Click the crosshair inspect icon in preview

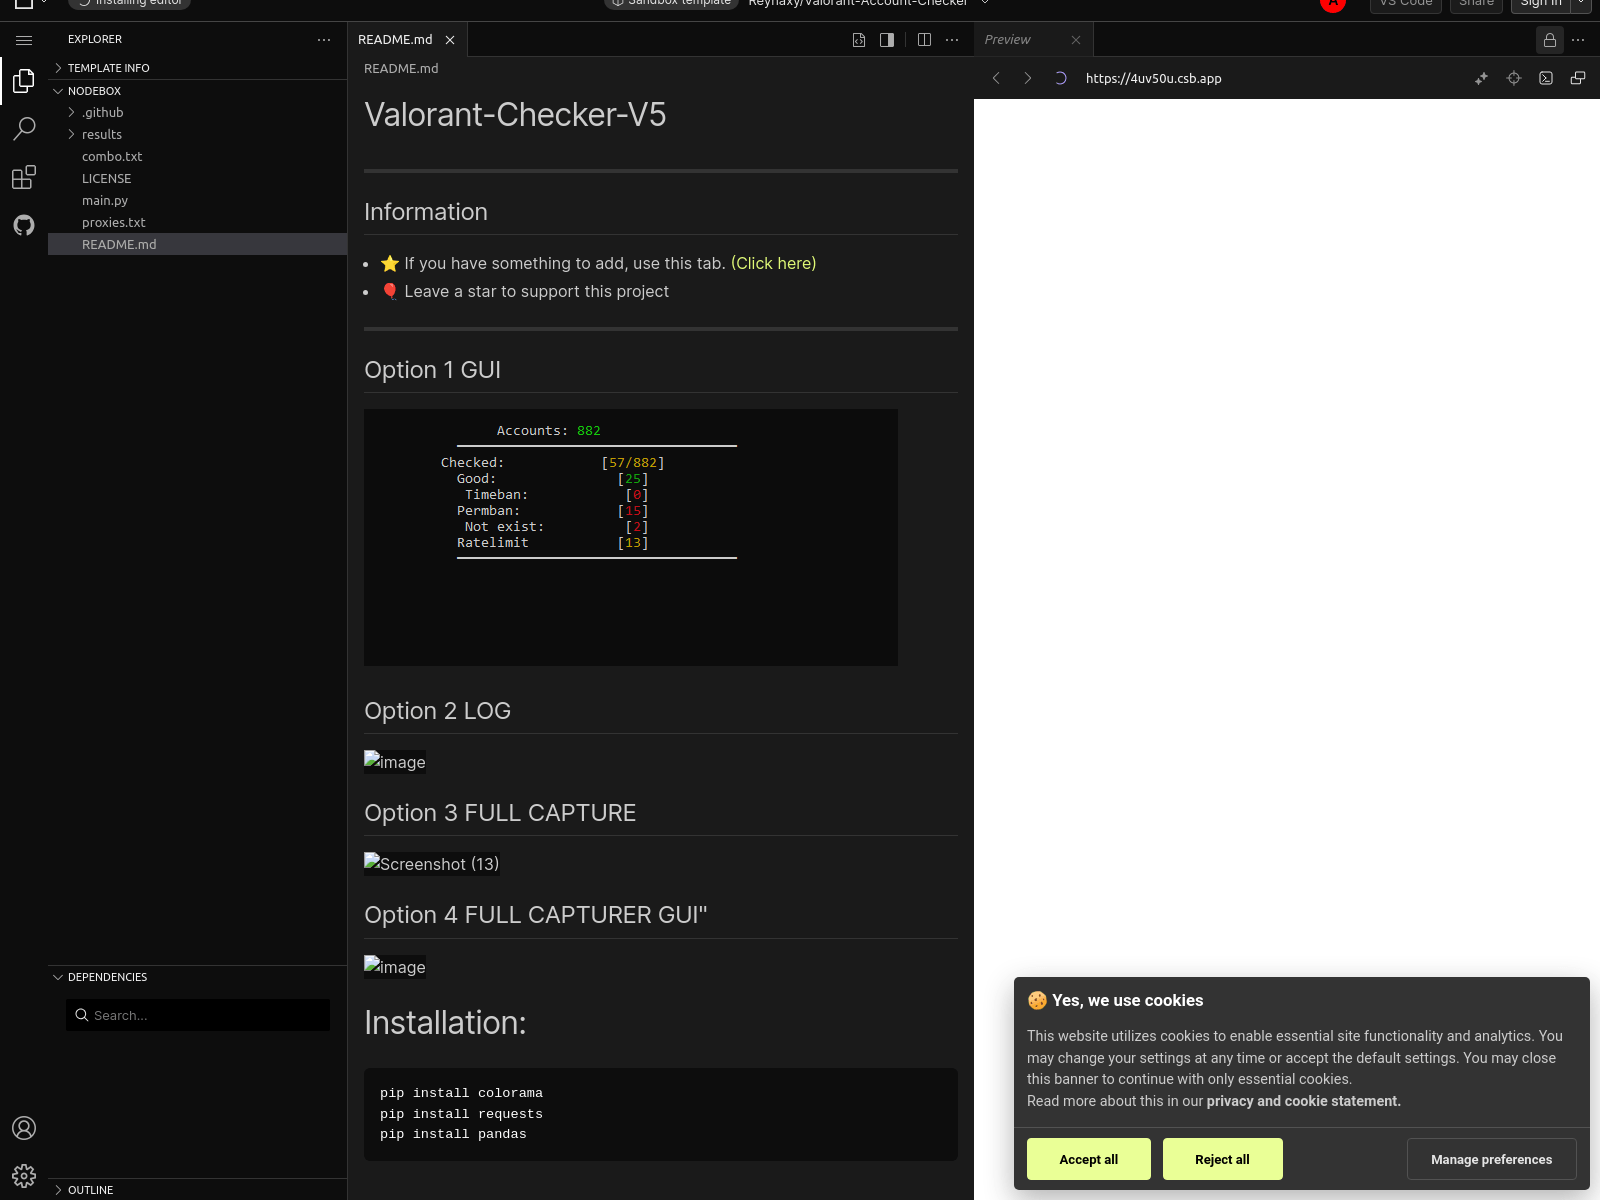1514,78
